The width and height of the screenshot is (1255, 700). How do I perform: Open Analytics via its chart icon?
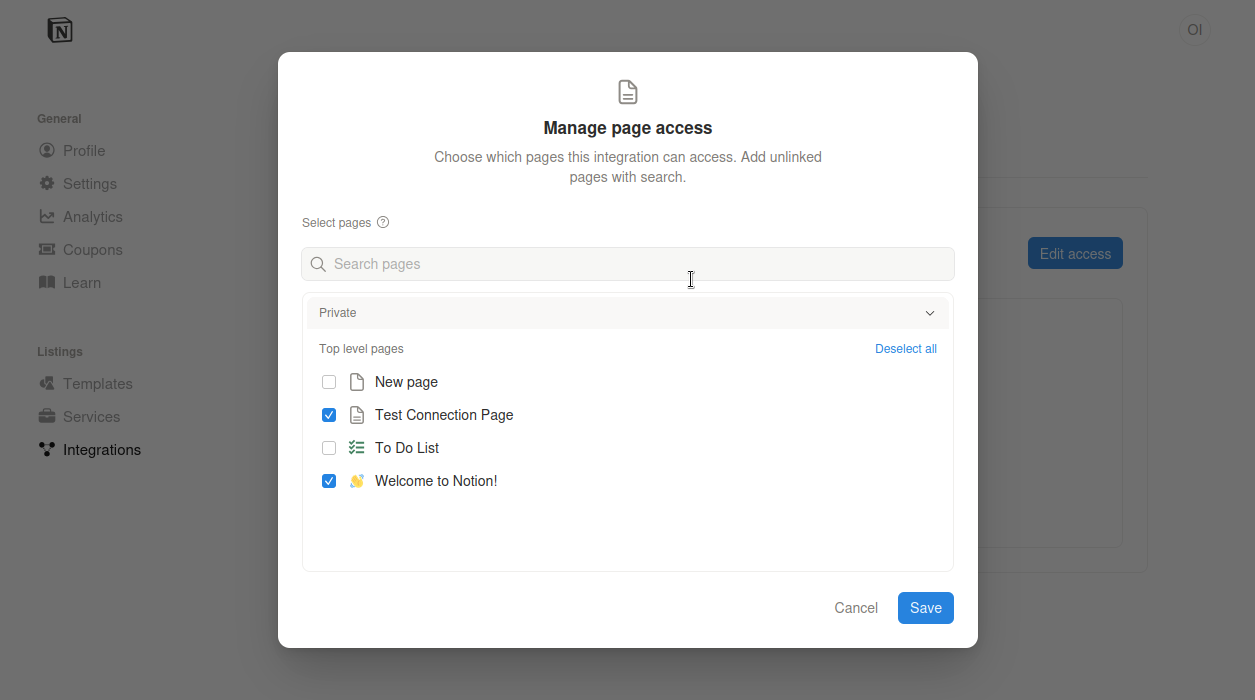coord(46,216)
